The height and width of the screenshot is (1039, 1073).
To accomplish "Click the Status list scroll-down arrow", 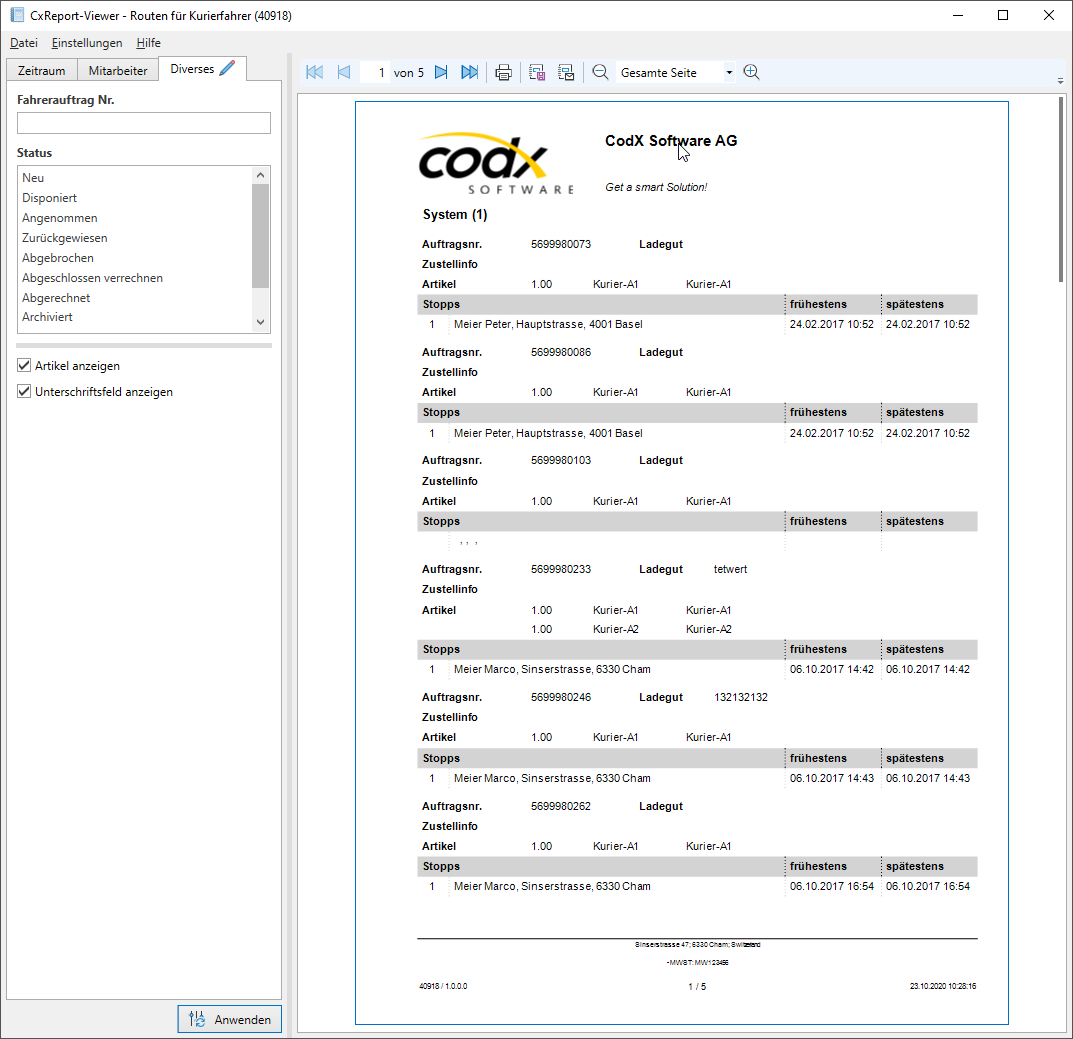I will [260, 322].
